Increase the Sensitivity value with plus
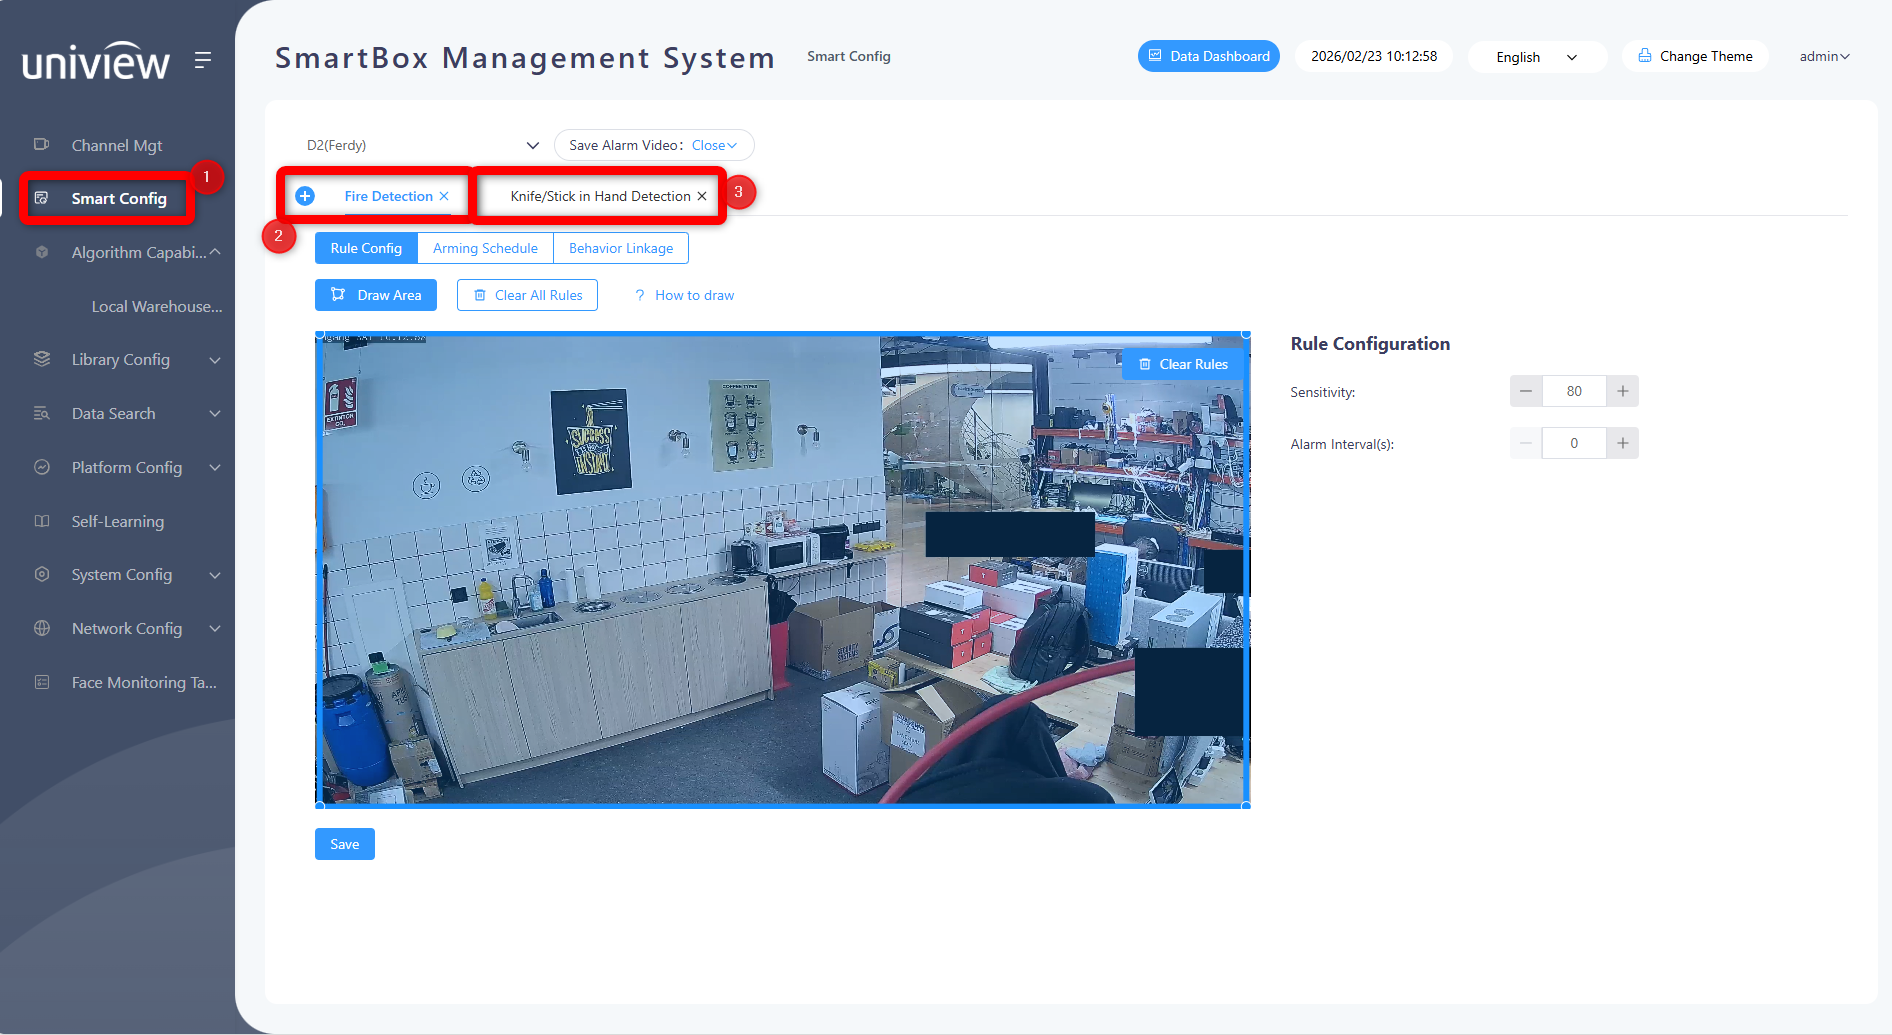Screen dimensions: 1892x1035 point(1622,391)
